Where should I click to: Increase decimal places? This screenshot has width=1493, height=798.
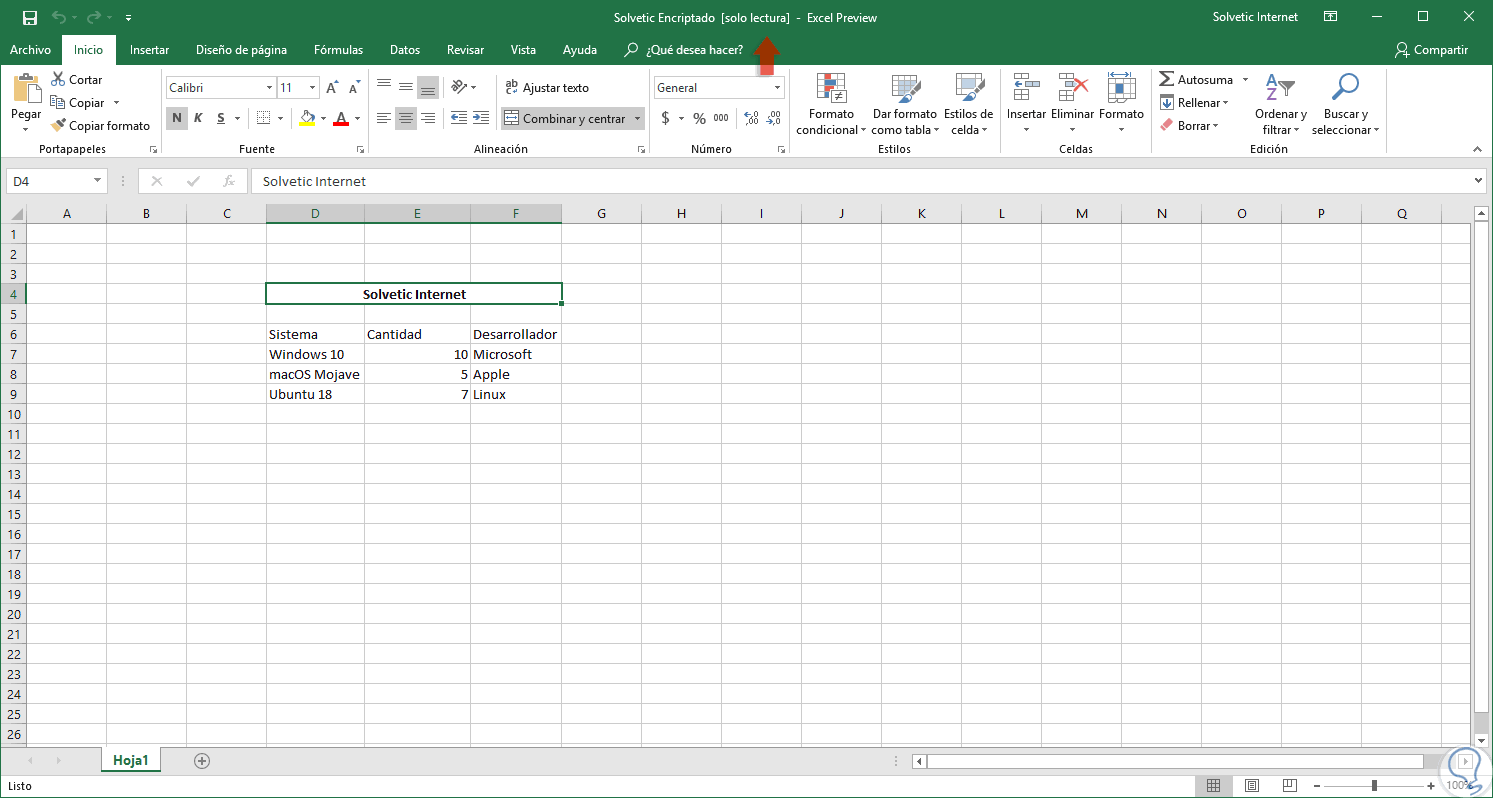752,118
